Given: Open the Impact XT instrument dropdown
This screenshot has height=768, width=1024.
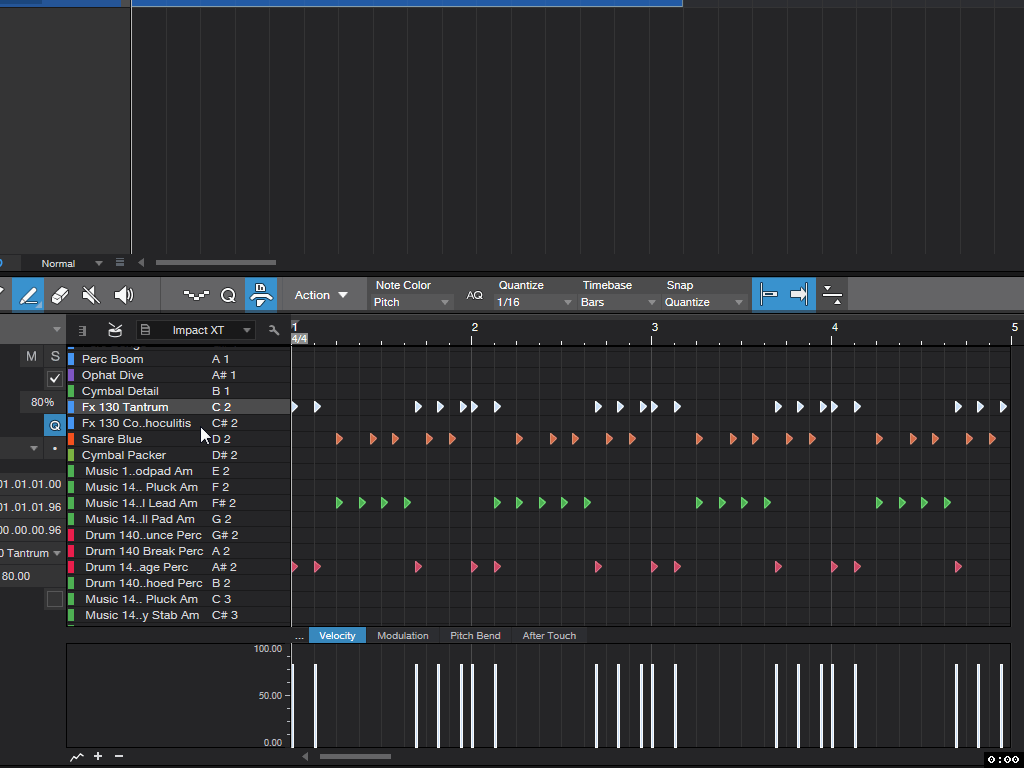Looking at the screenshot, I should point(196,330).
